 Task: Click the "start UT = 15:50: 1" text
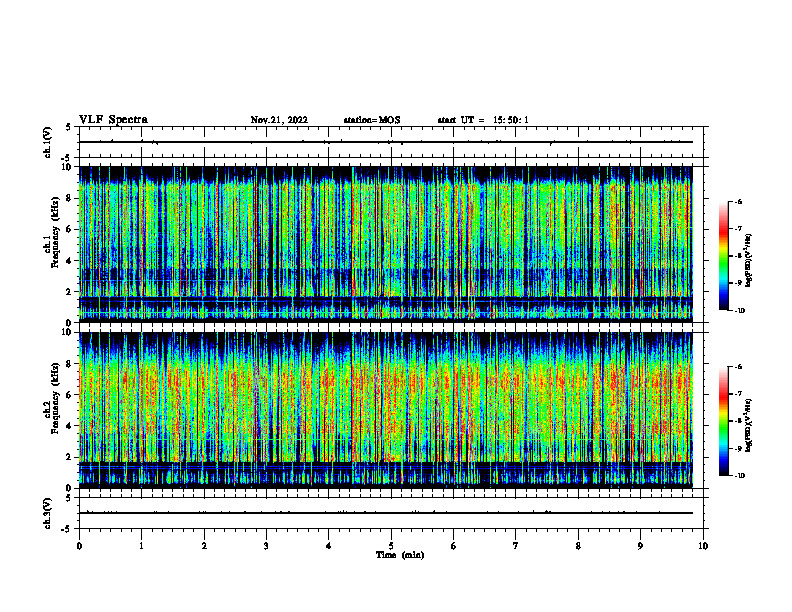click(x=483, y=120)
